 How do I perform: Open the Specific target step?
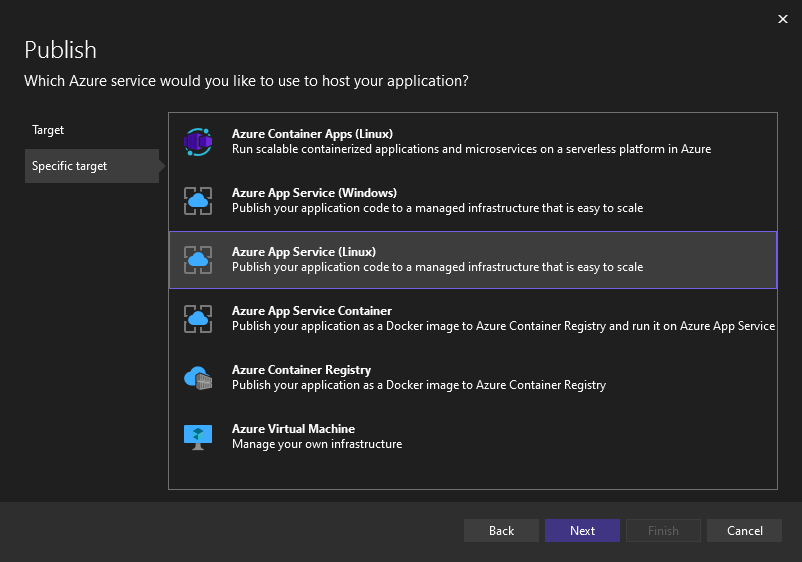click(69, 166)
